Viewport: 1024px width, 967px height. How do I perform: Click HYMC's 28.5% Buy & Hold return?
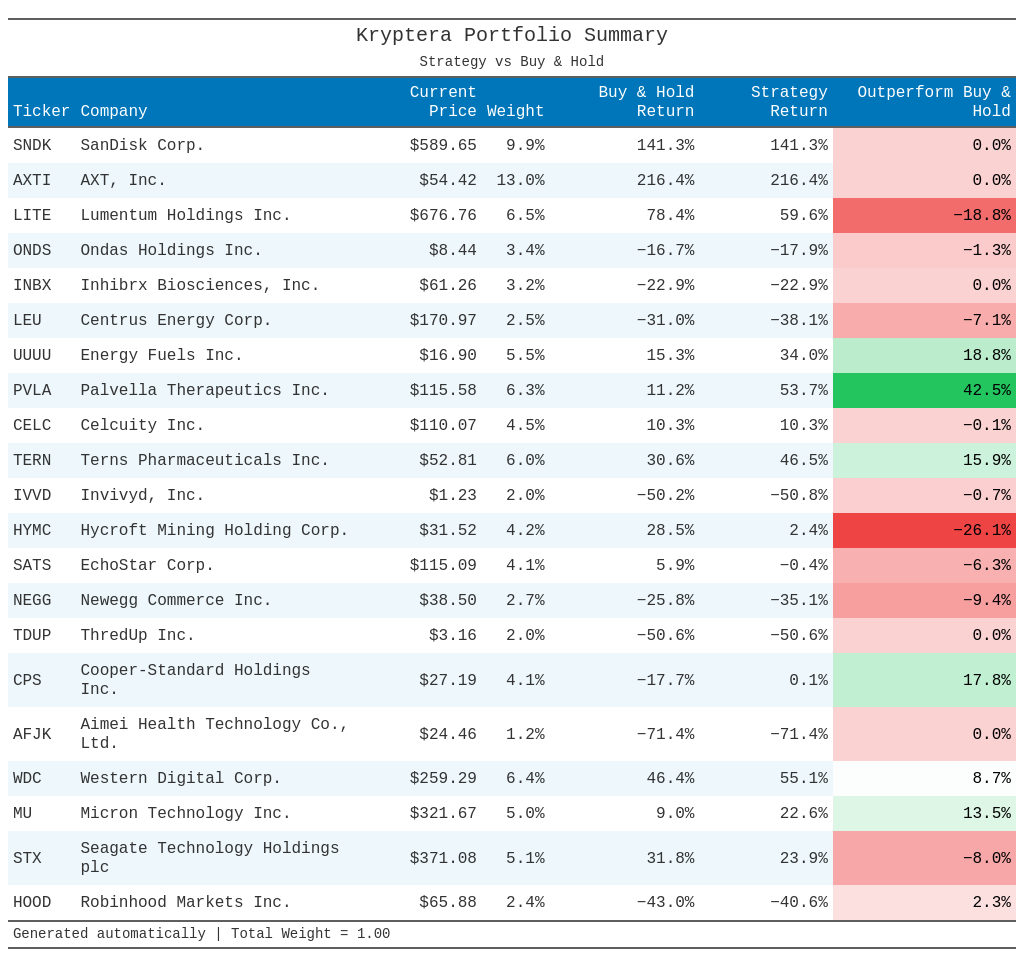(x=670, y=530)
